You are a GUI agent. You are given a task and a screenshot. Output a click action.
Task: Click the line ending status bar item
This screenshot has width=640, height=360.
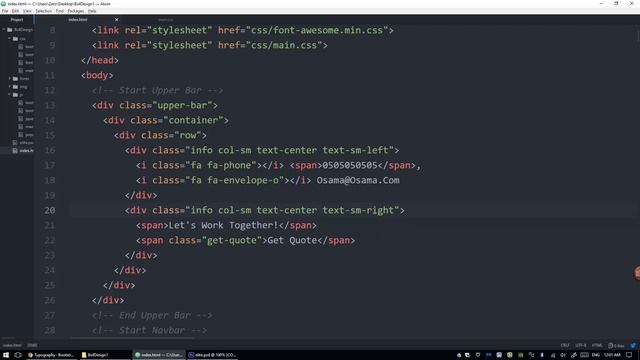coord(565,345)
